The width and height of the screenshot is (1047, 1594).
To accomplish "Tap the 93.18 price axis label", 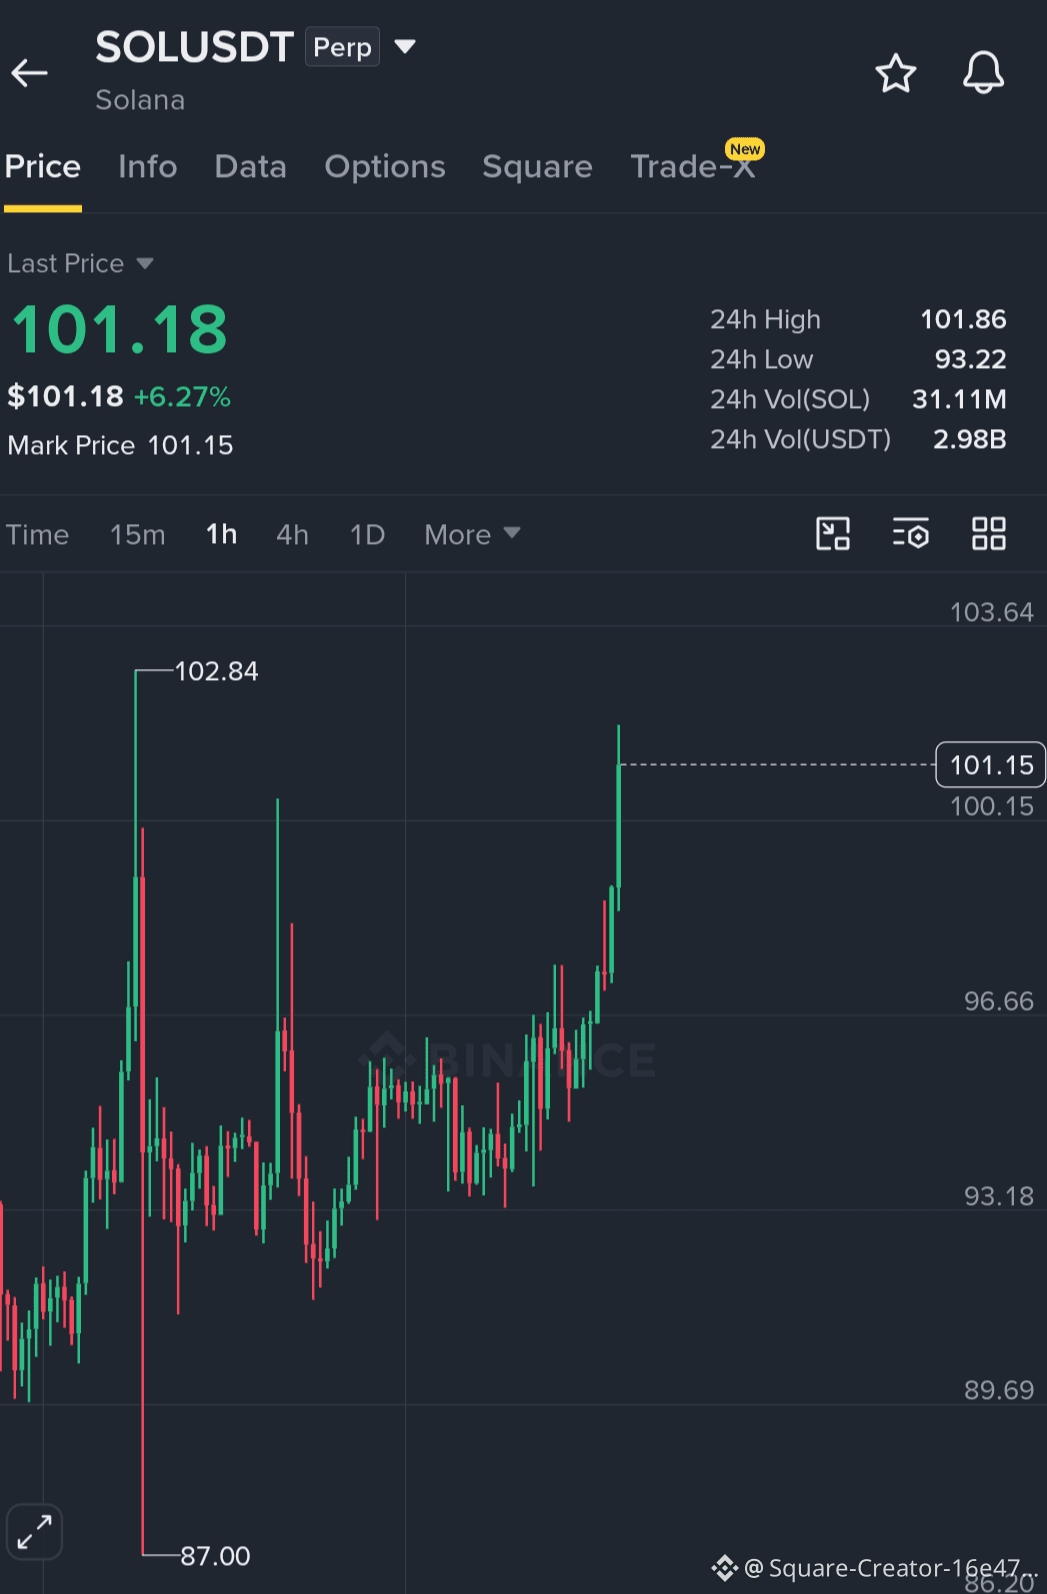I will [998, 1196].
